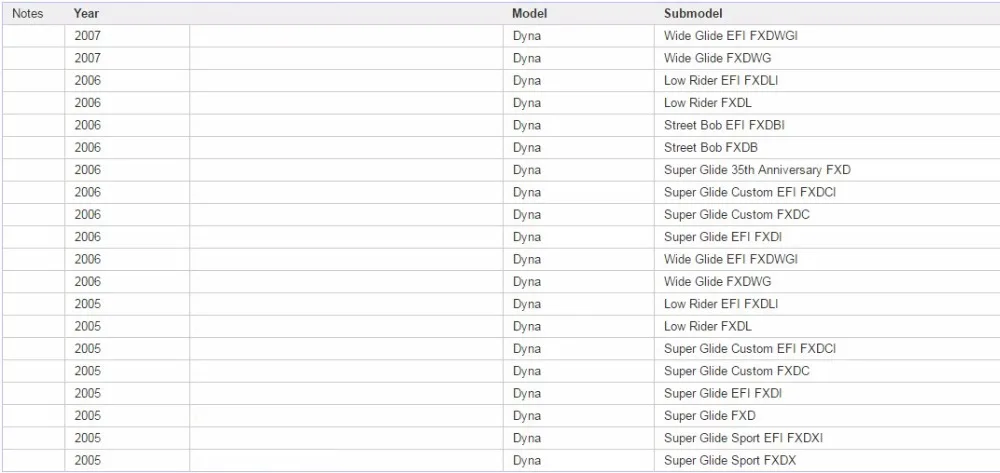
Task: Click year cell of Super Glide Sport FXDX row
Action: (x=87, y=460)
